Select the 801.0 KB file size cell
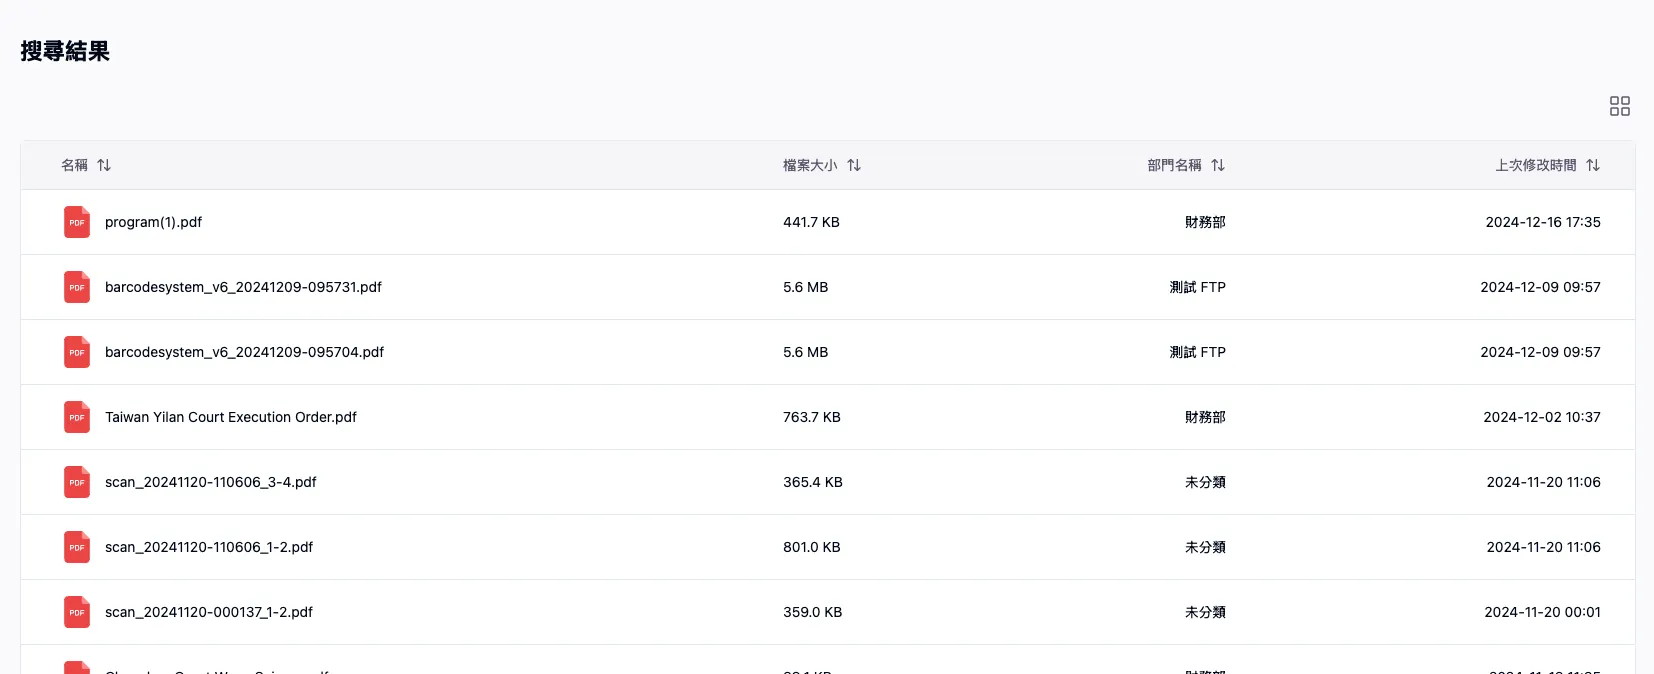This screenshot has width=1654, height=674. [811, 547]
